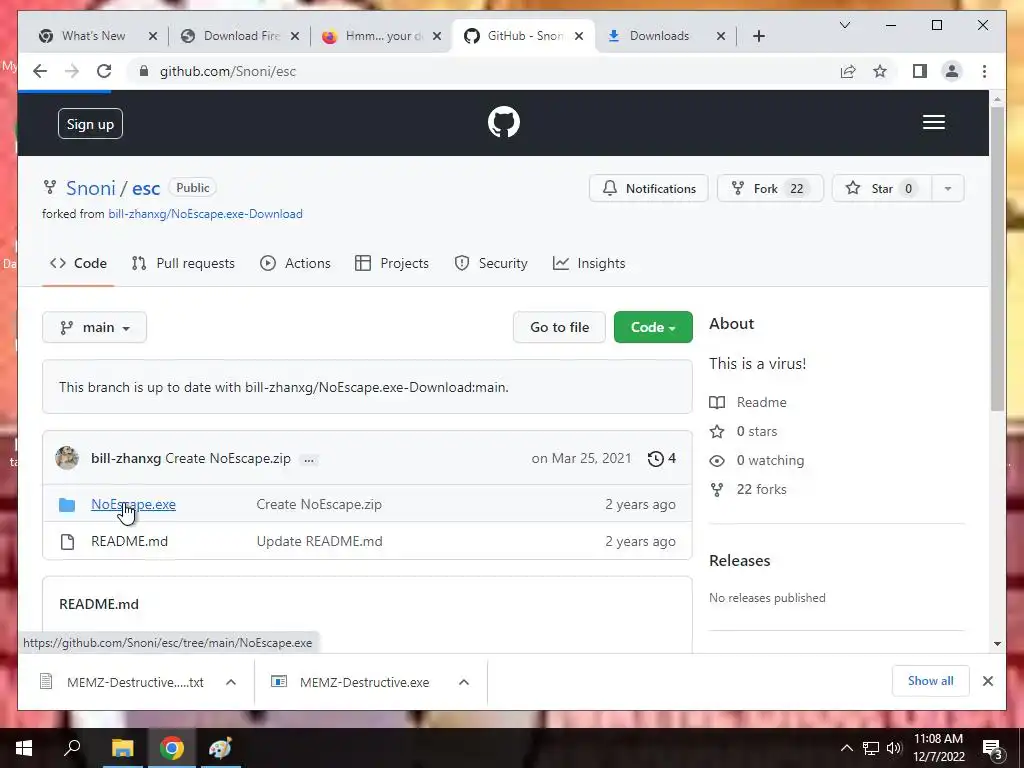Open the esc repository link
This screenshot has width=1024, height=768.
pyautogui.click(x=146, y=188)
